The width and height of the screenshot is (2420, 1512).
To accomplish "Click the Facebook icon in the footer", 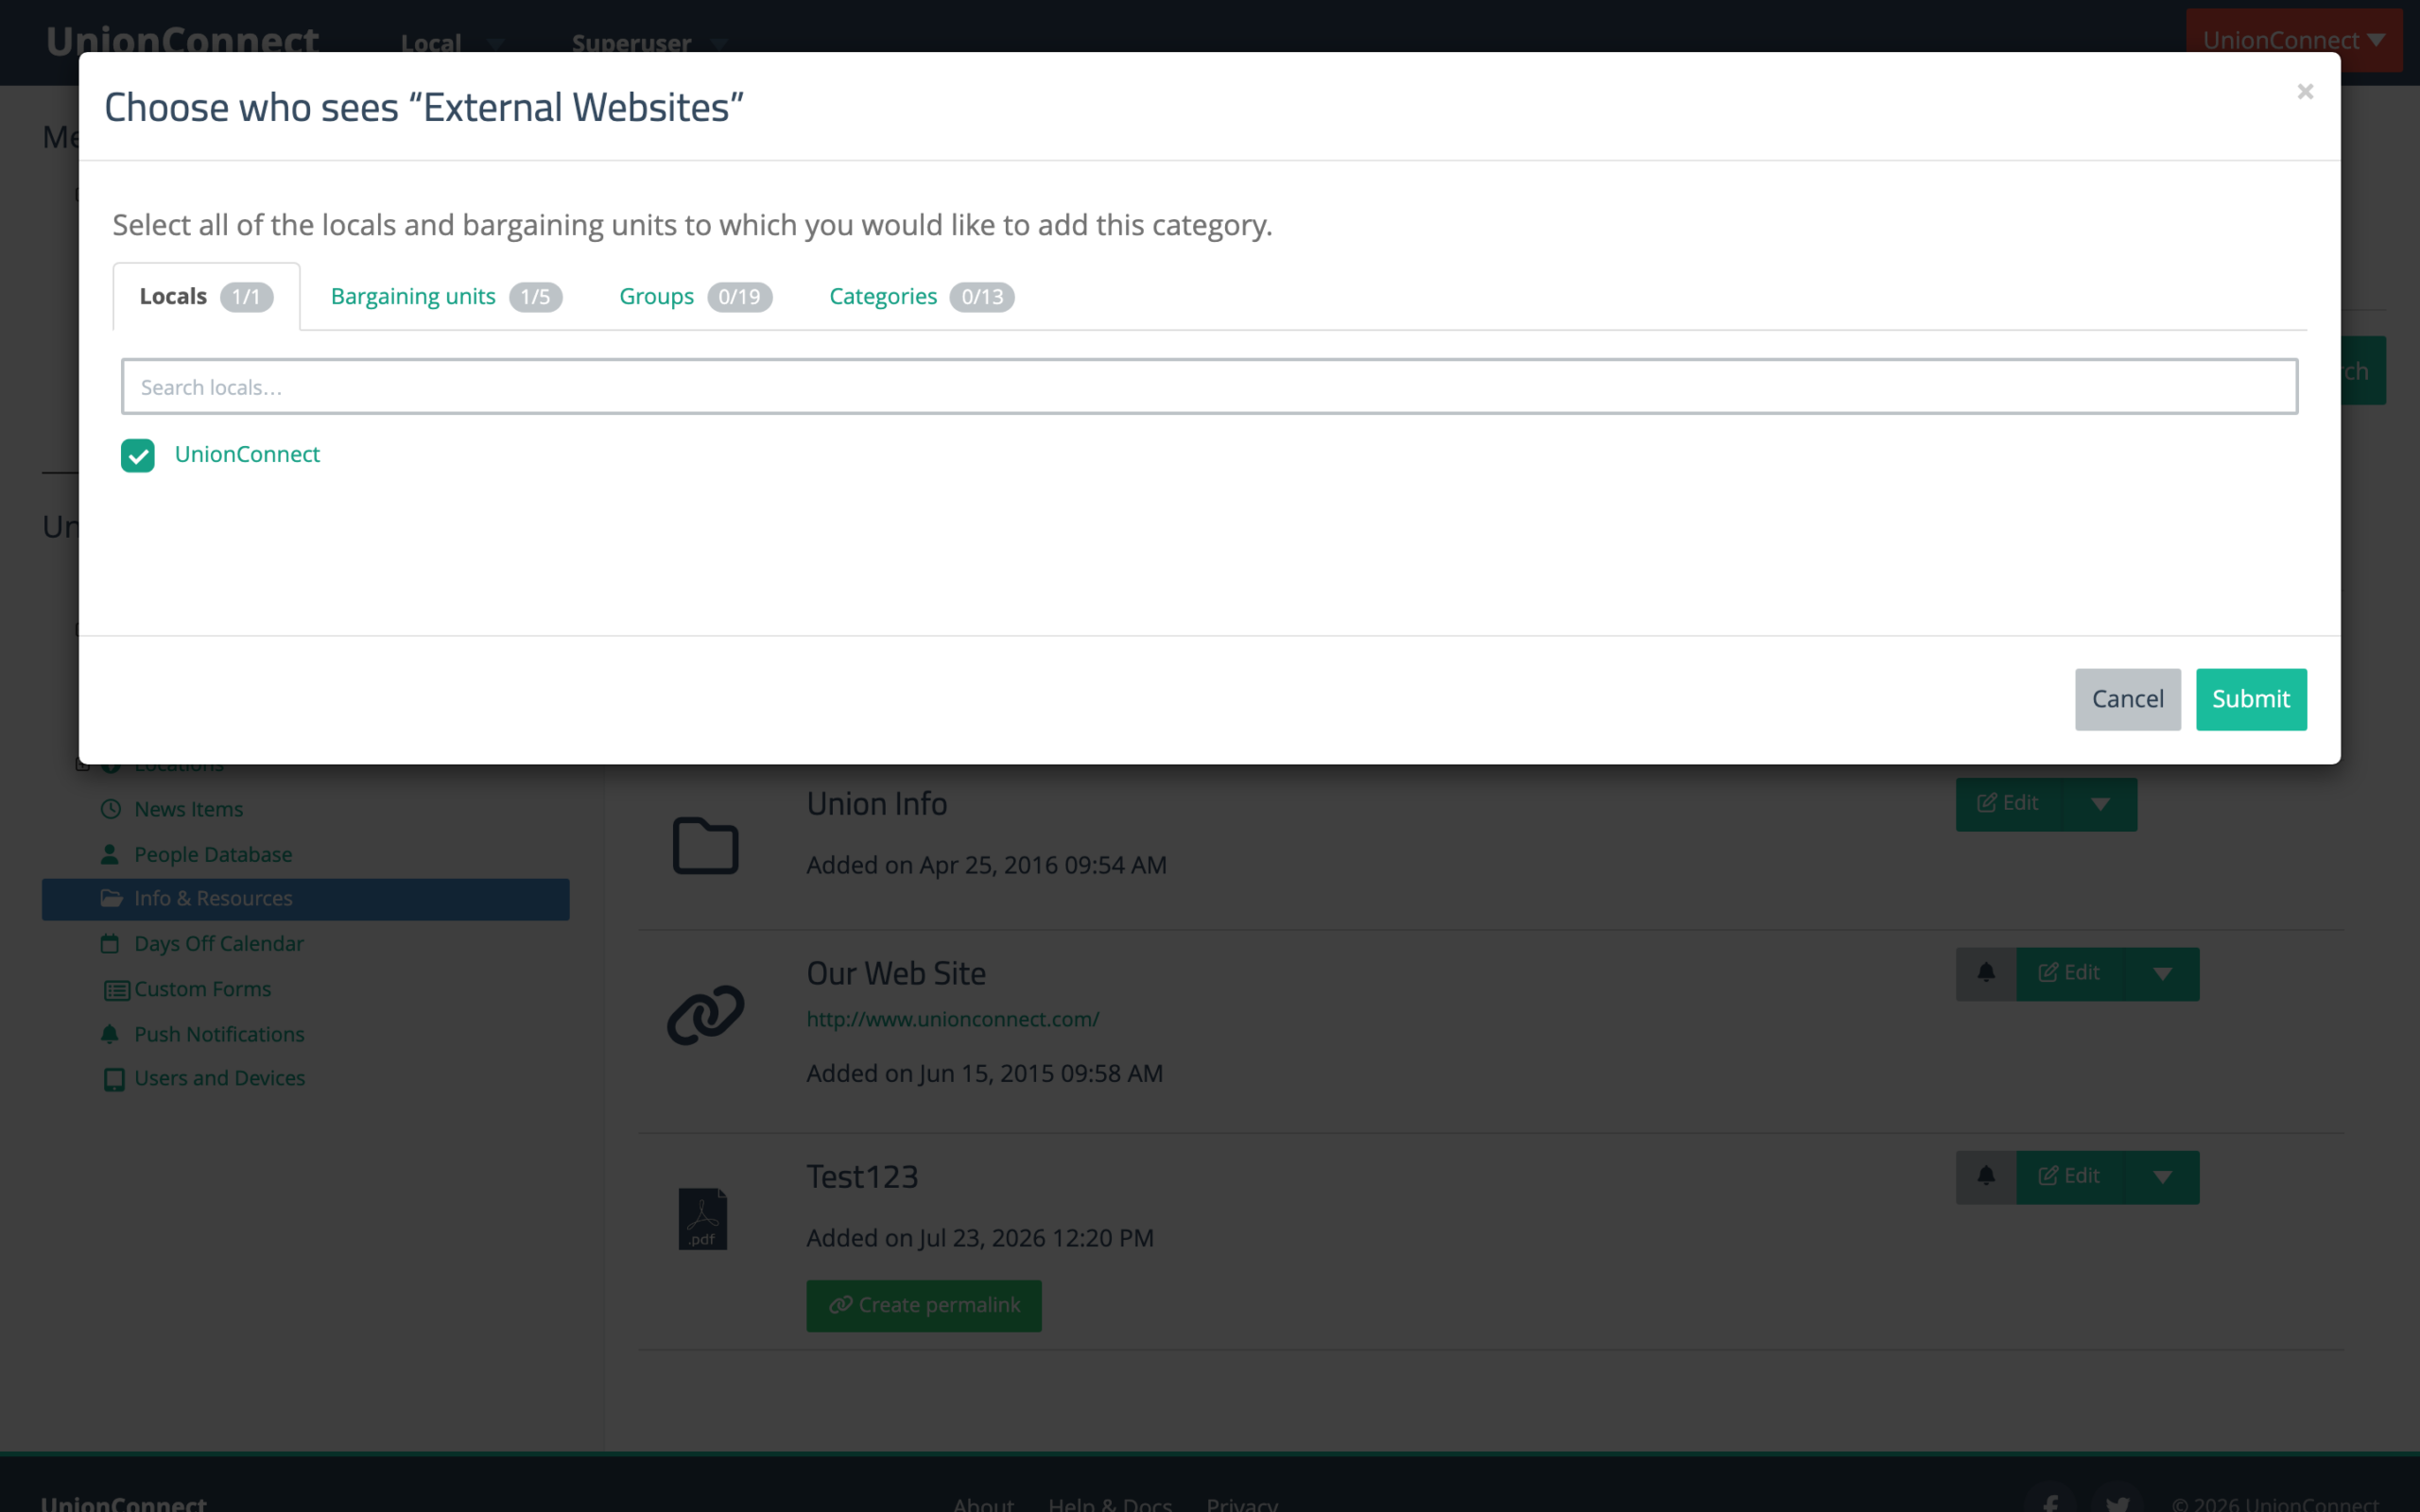I will click(x=2051, y=1502).
